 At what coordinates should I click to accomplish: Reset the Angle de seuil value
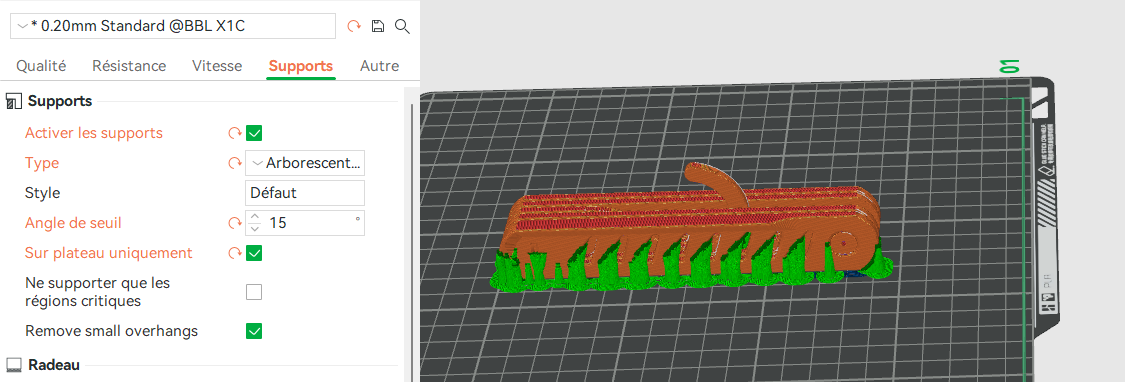235,223
